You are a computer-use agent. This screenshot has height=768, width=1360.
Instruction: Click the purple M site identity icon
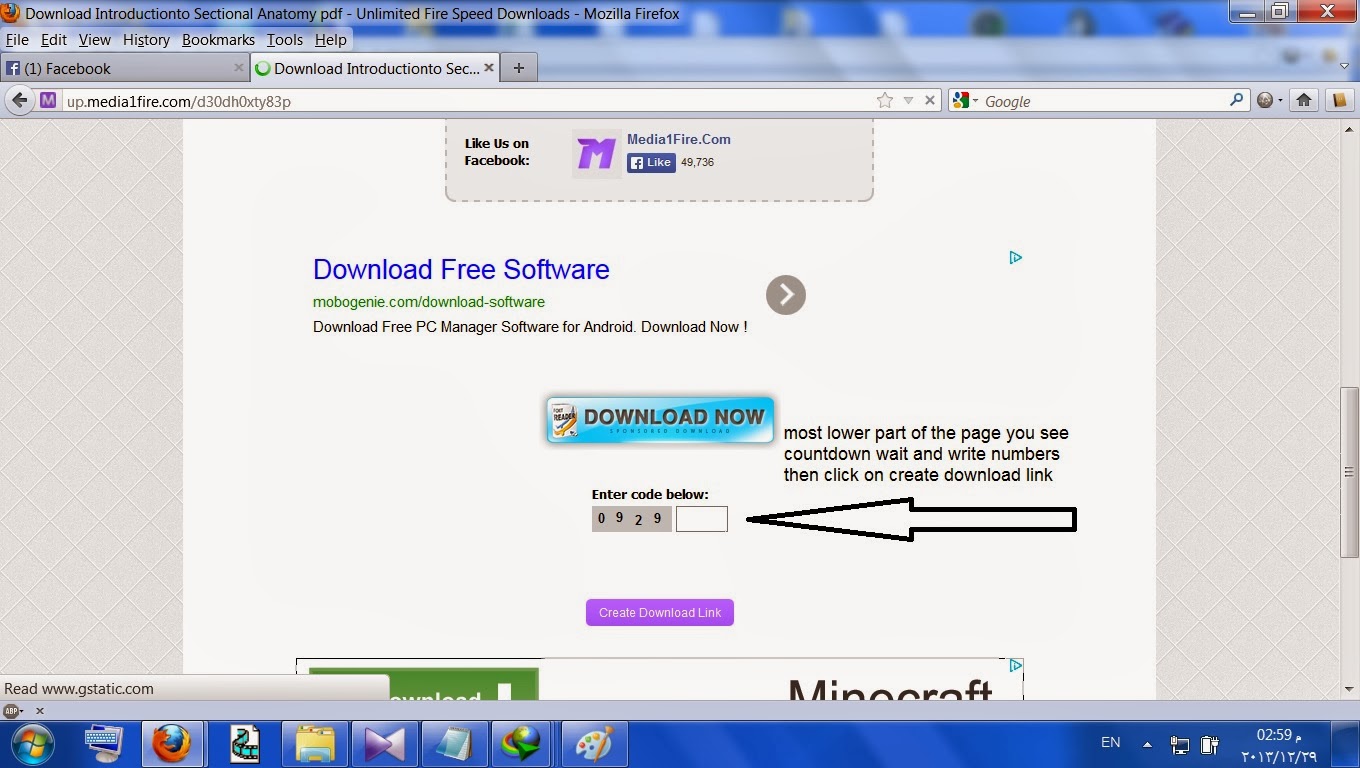click(48, 100)
